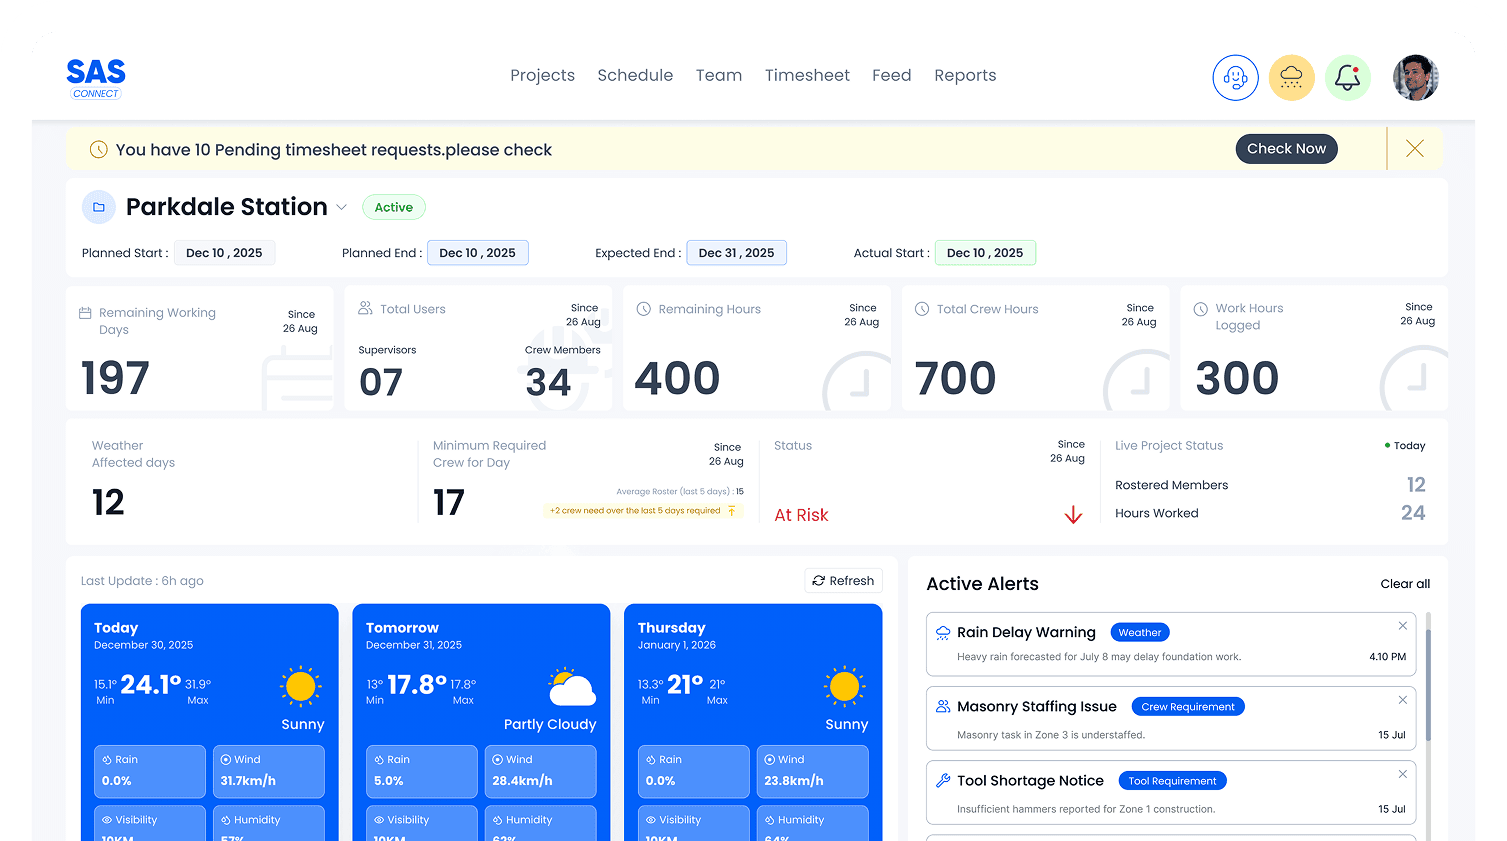This screenshot has width=1507, height=841.
Task: Click the Refresh icon above the weather cards
Action: [x=818, y=580]
